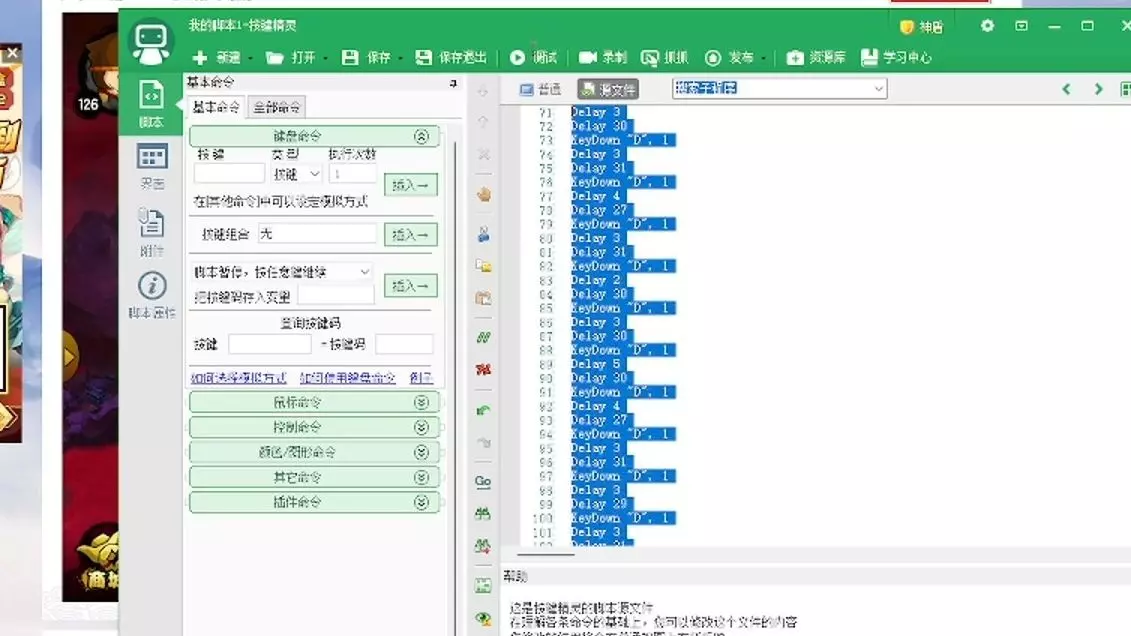Click the green comment slashes icon
1131x636 pixels.
(483, 337)
